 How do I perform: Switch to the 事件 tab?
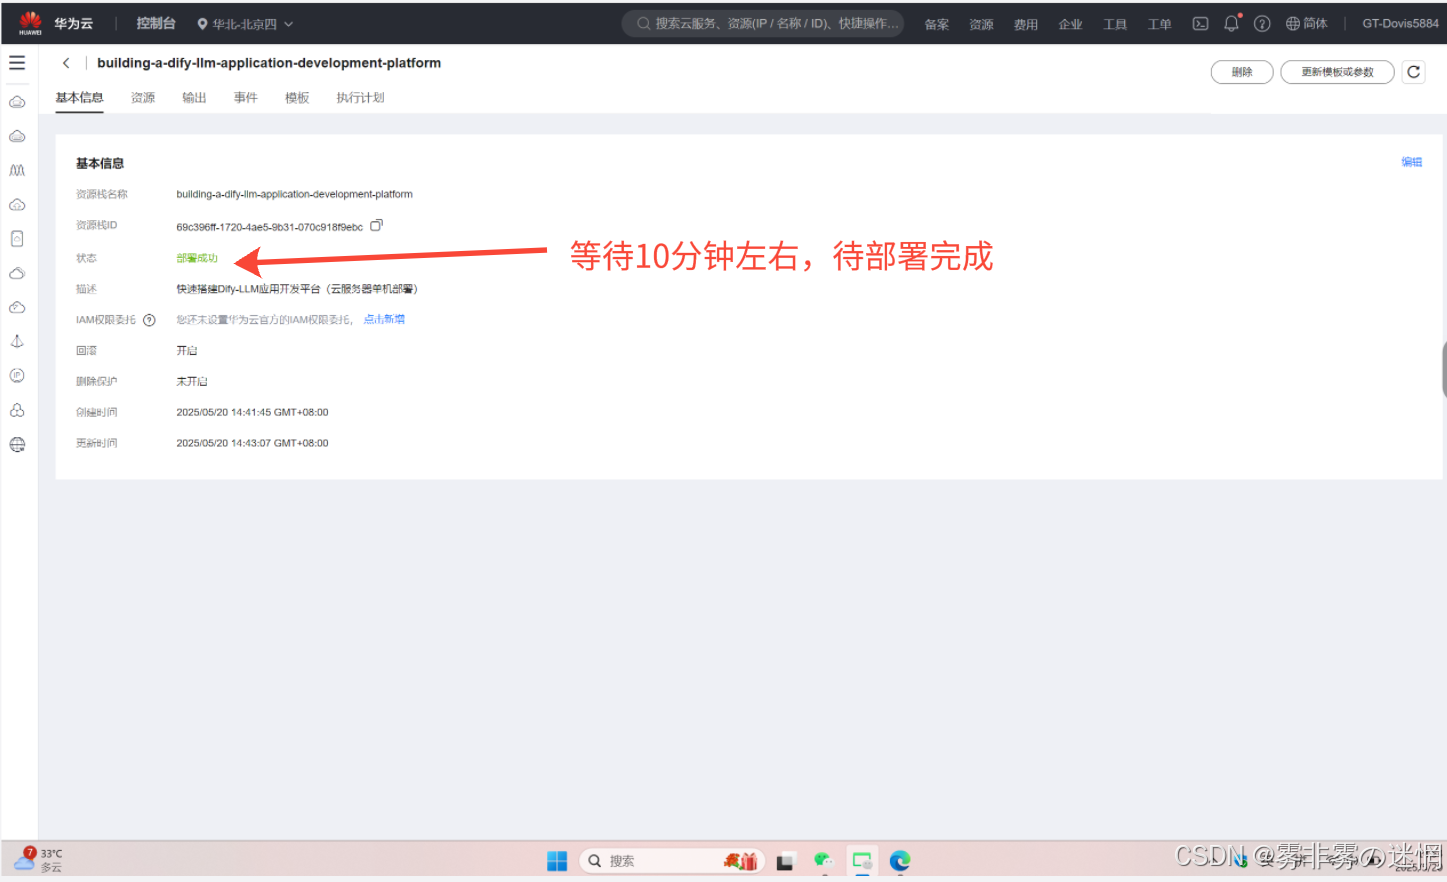246,98
